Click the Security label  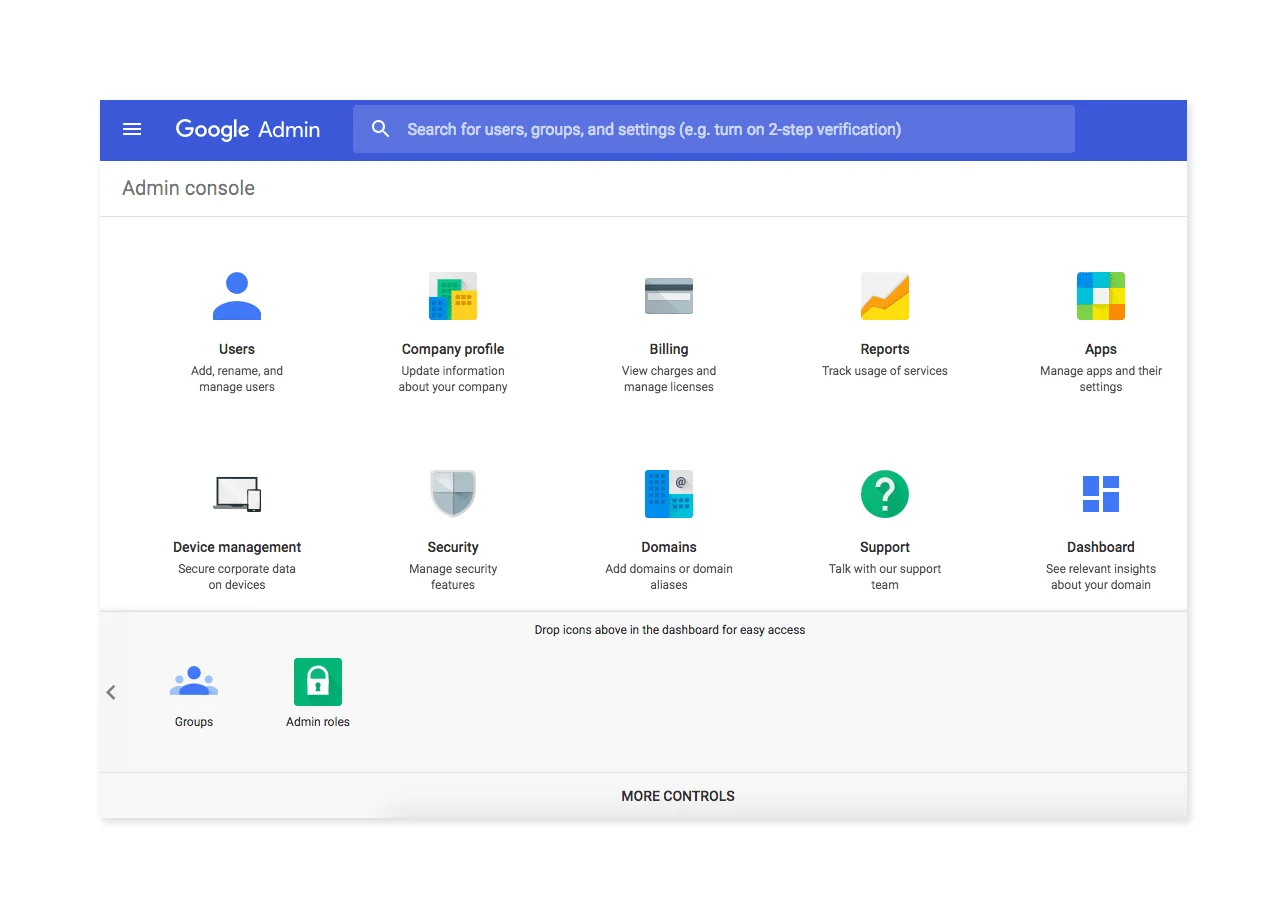[453, 547]
